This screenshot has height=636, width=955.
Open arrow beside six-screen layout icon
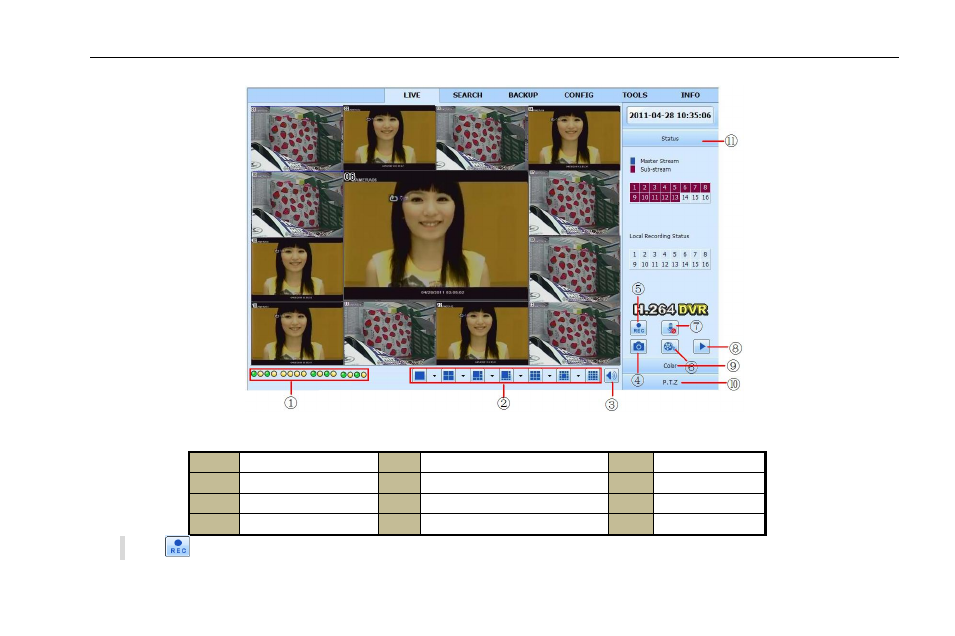pos(492,376)
